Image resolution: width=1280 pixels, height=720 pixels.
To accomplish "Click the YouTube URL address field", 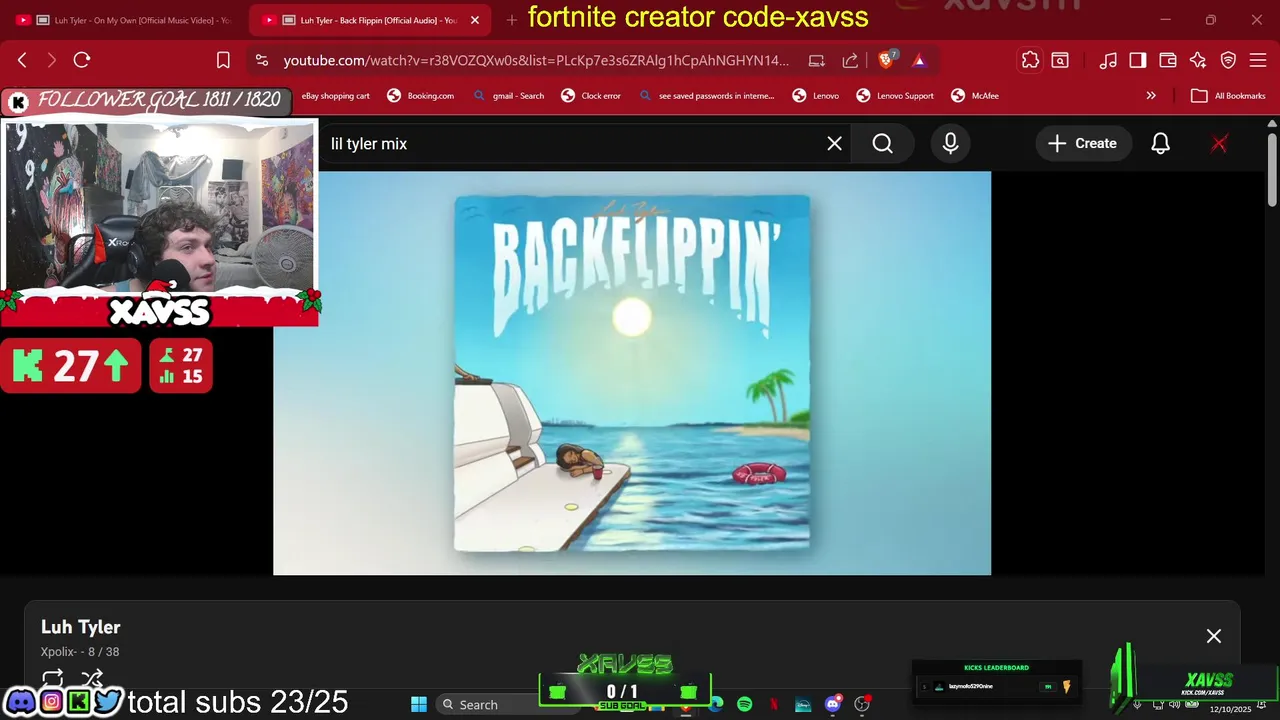I will pos(536,60).
